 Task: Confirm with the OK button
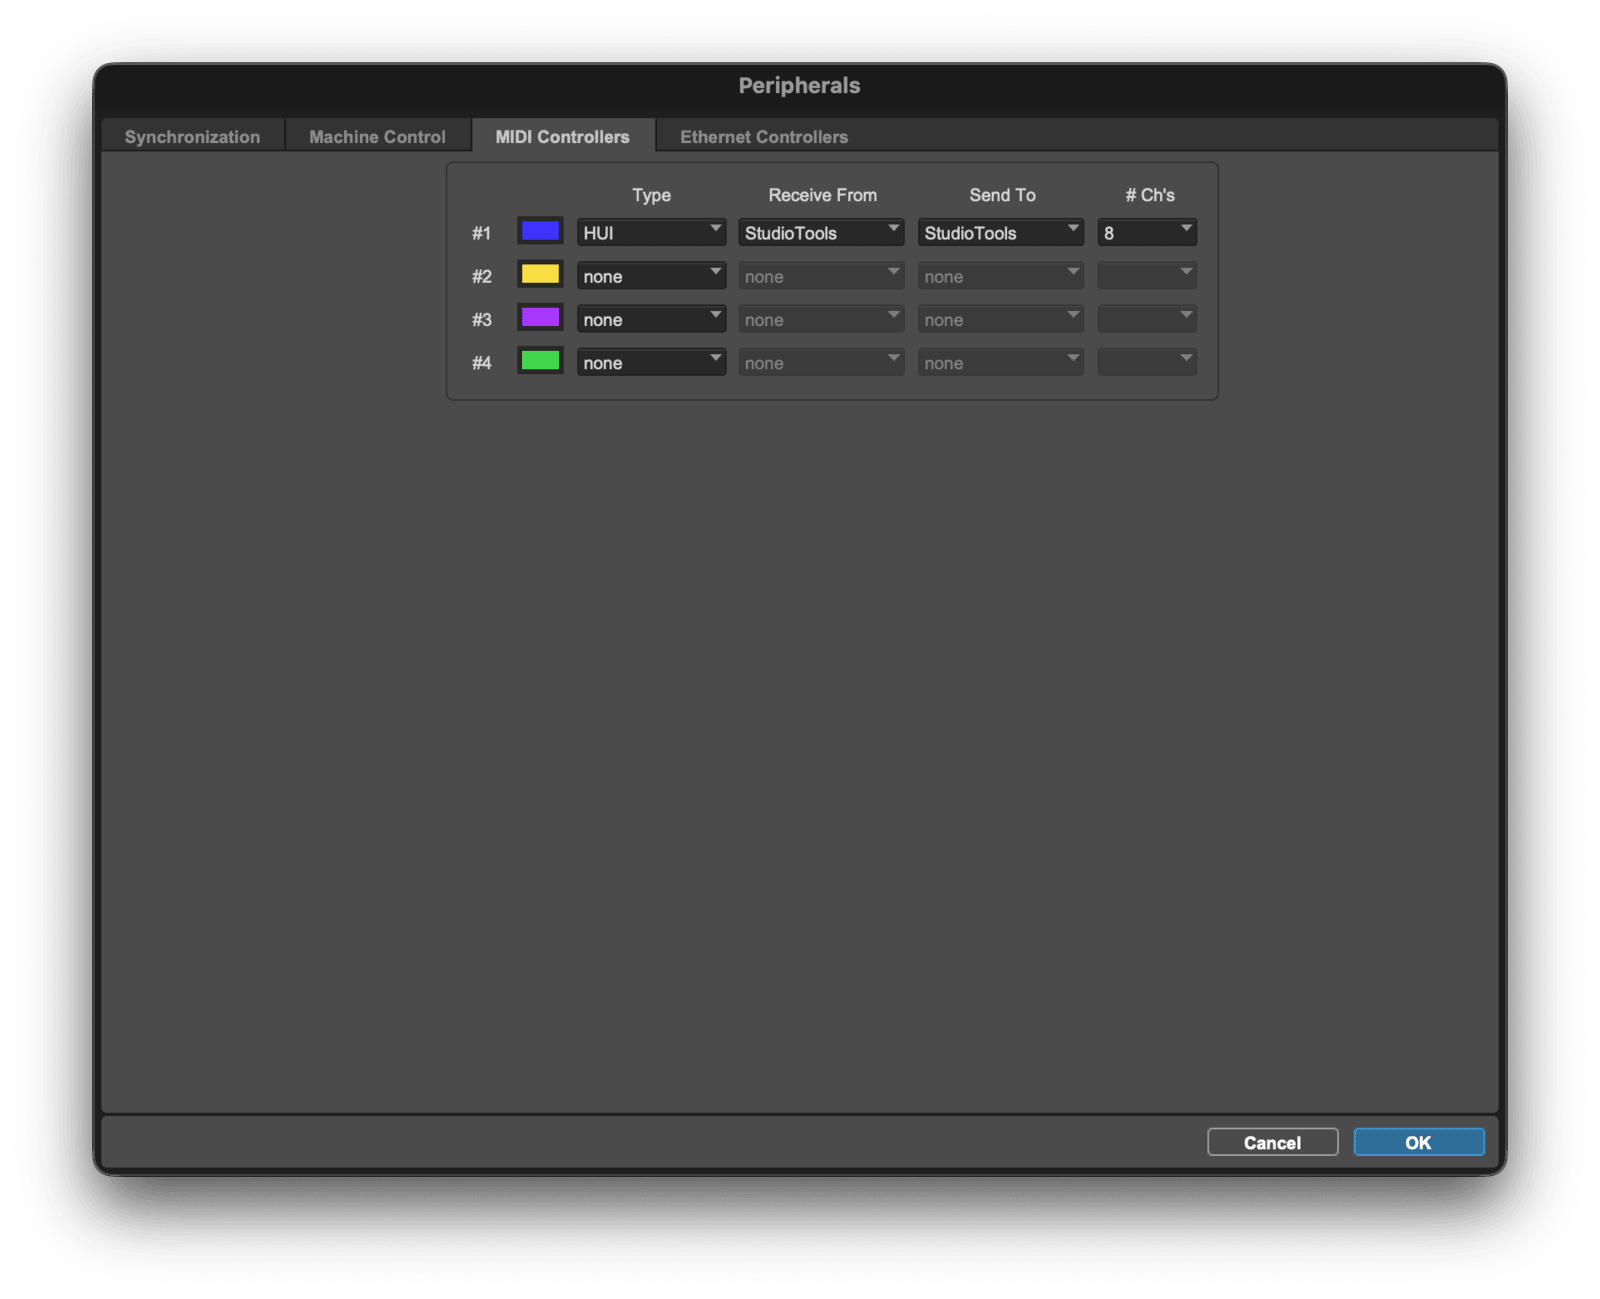(x=1418, y=1142)
